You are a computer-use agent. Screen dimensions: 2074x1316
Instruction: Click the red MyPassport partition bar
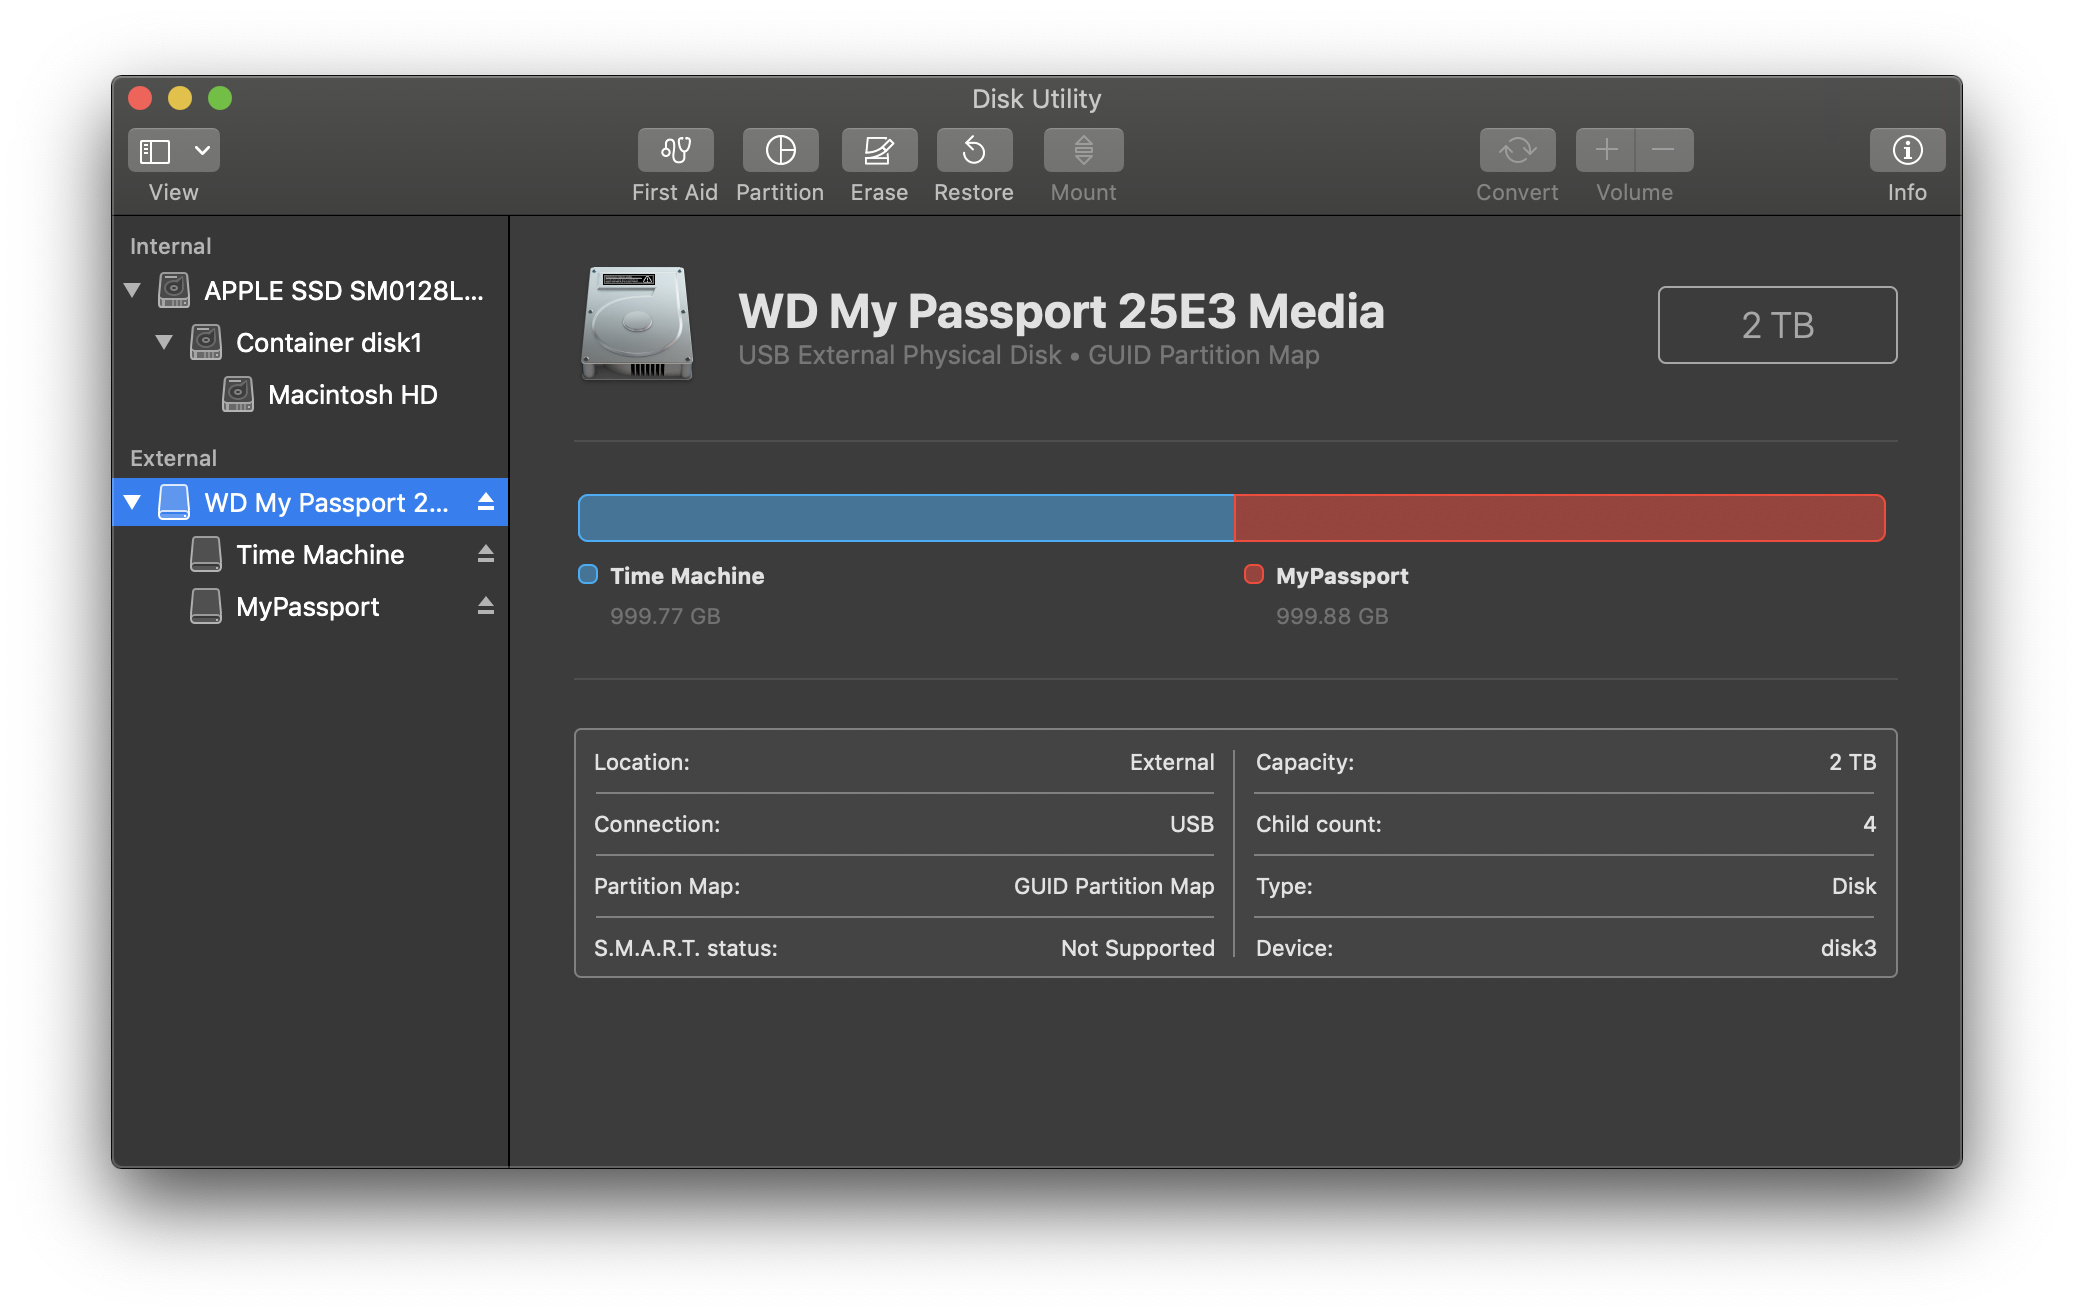coord(1560,518)
